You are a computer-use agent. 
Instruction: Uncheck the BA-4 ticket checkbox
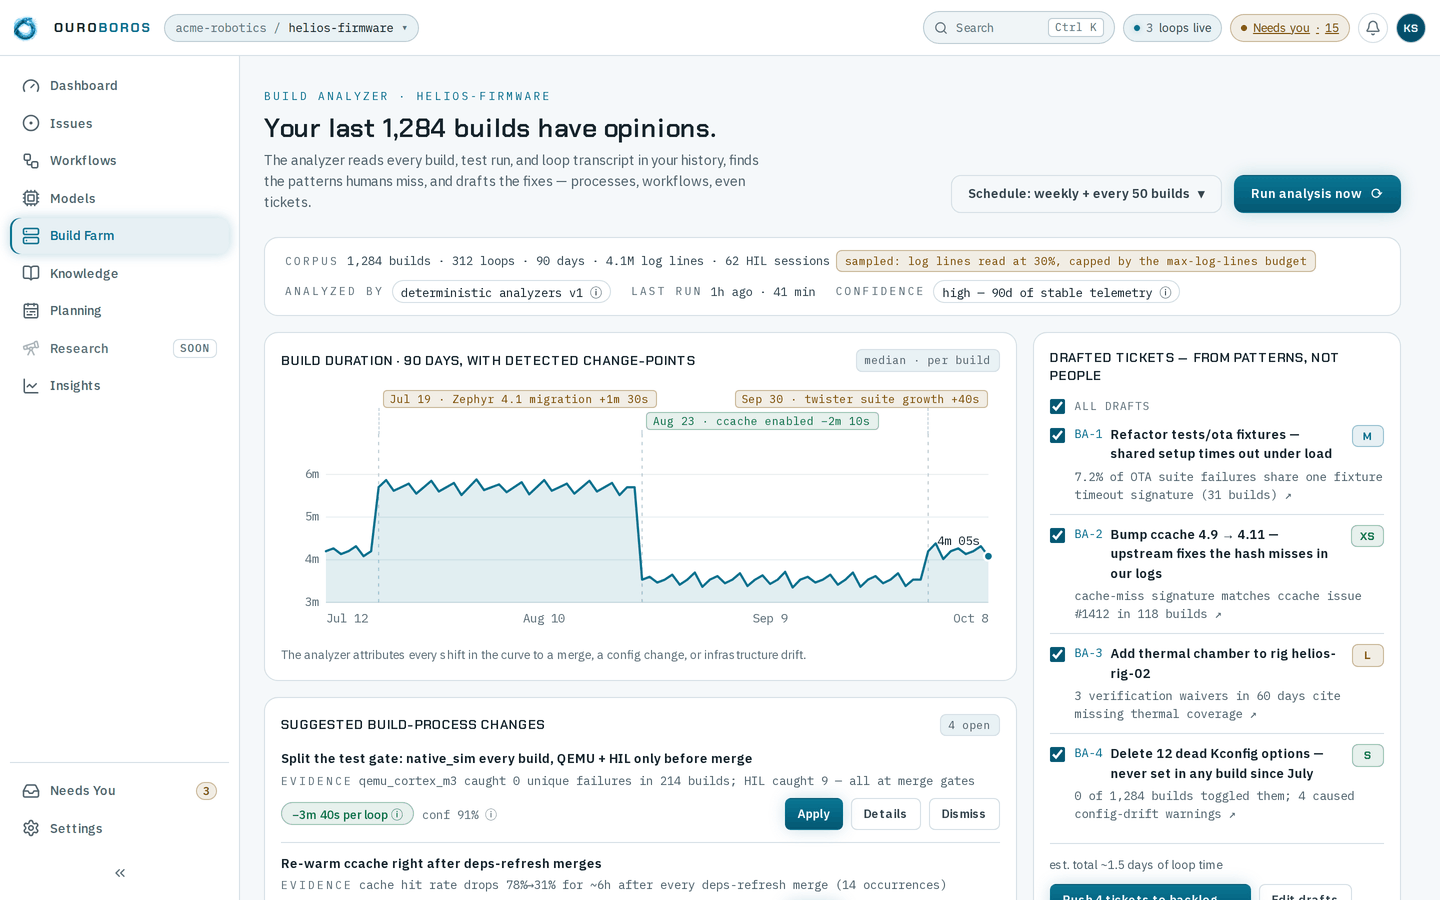1057,754
